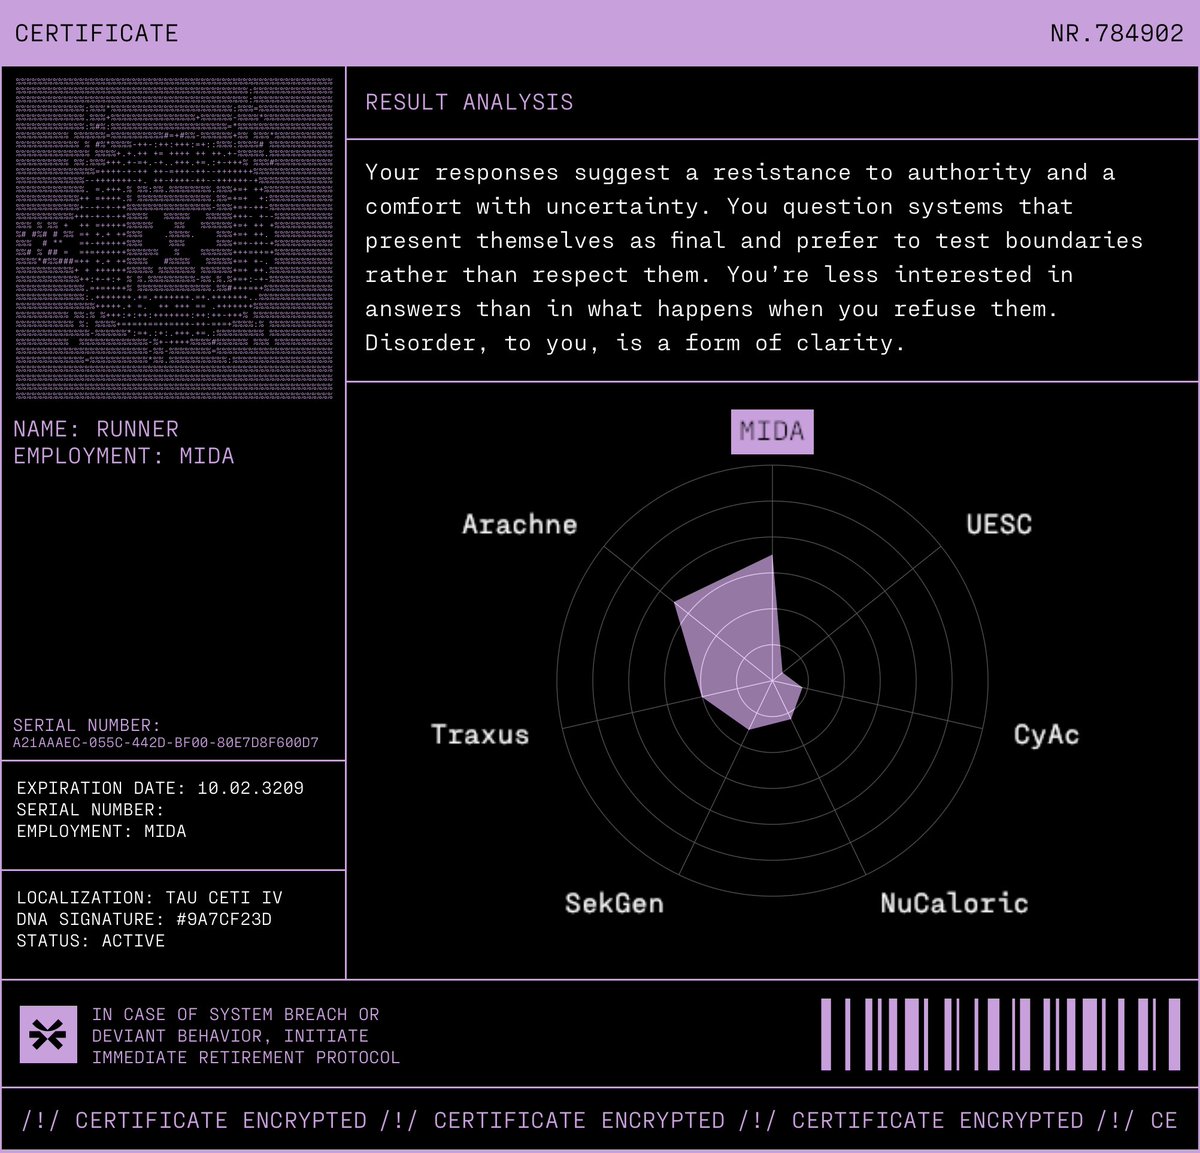
Task: Click the first CERTIFICATE ENCRYPTED ticker text
Action: 221,1120
